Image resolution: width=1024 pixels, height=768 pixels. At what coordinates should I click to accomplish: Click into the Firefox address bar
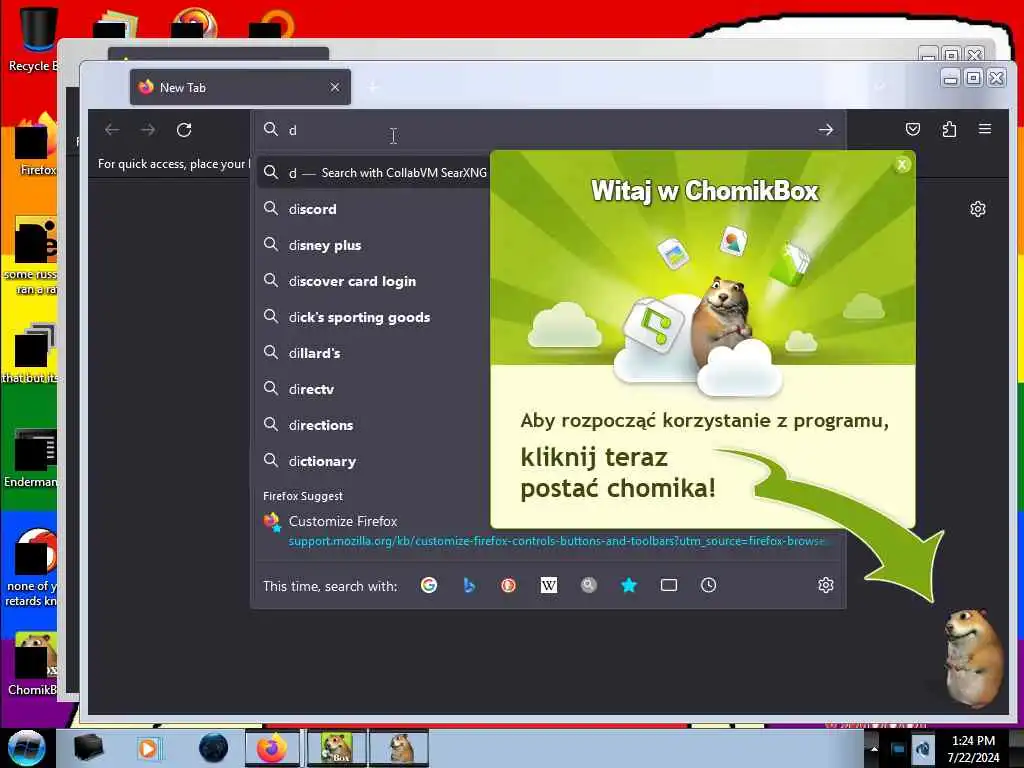coord(549,130)
